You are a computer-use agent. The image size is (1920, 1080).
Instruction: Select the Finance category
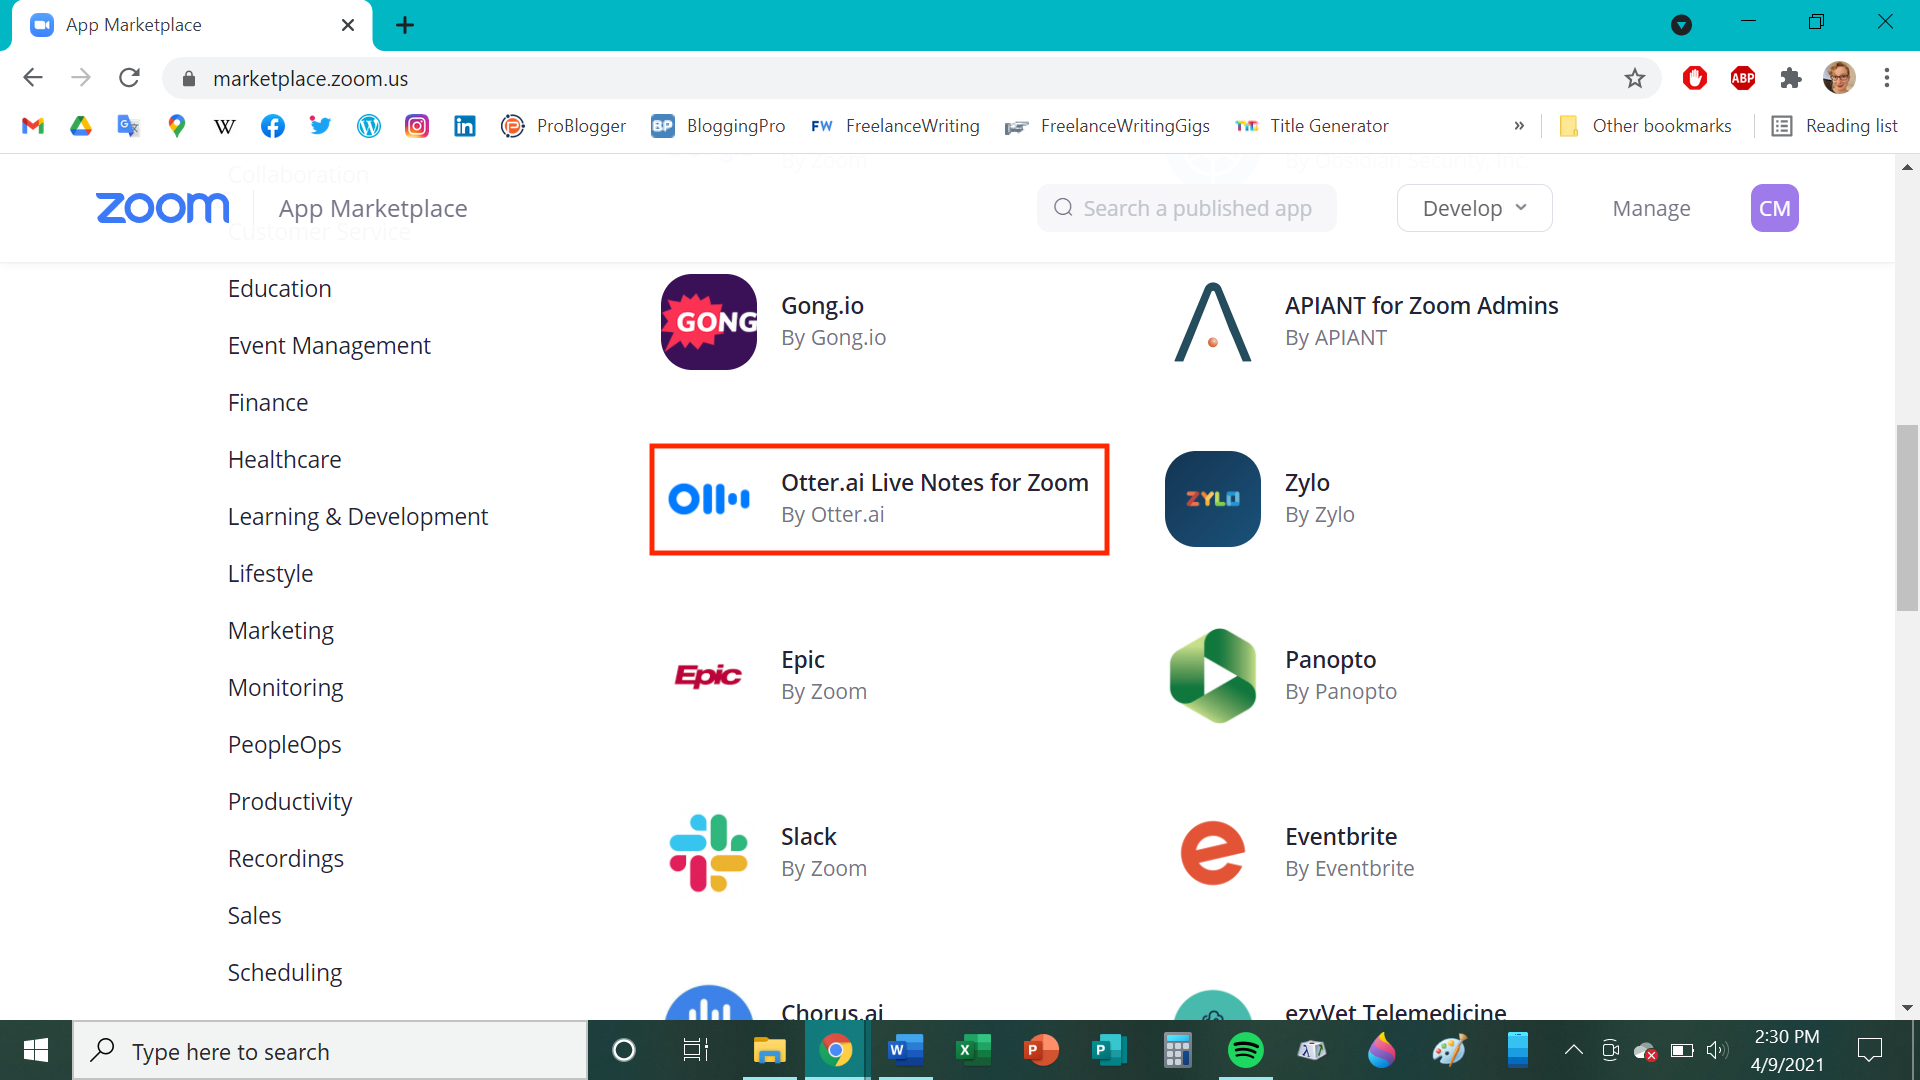268,403
